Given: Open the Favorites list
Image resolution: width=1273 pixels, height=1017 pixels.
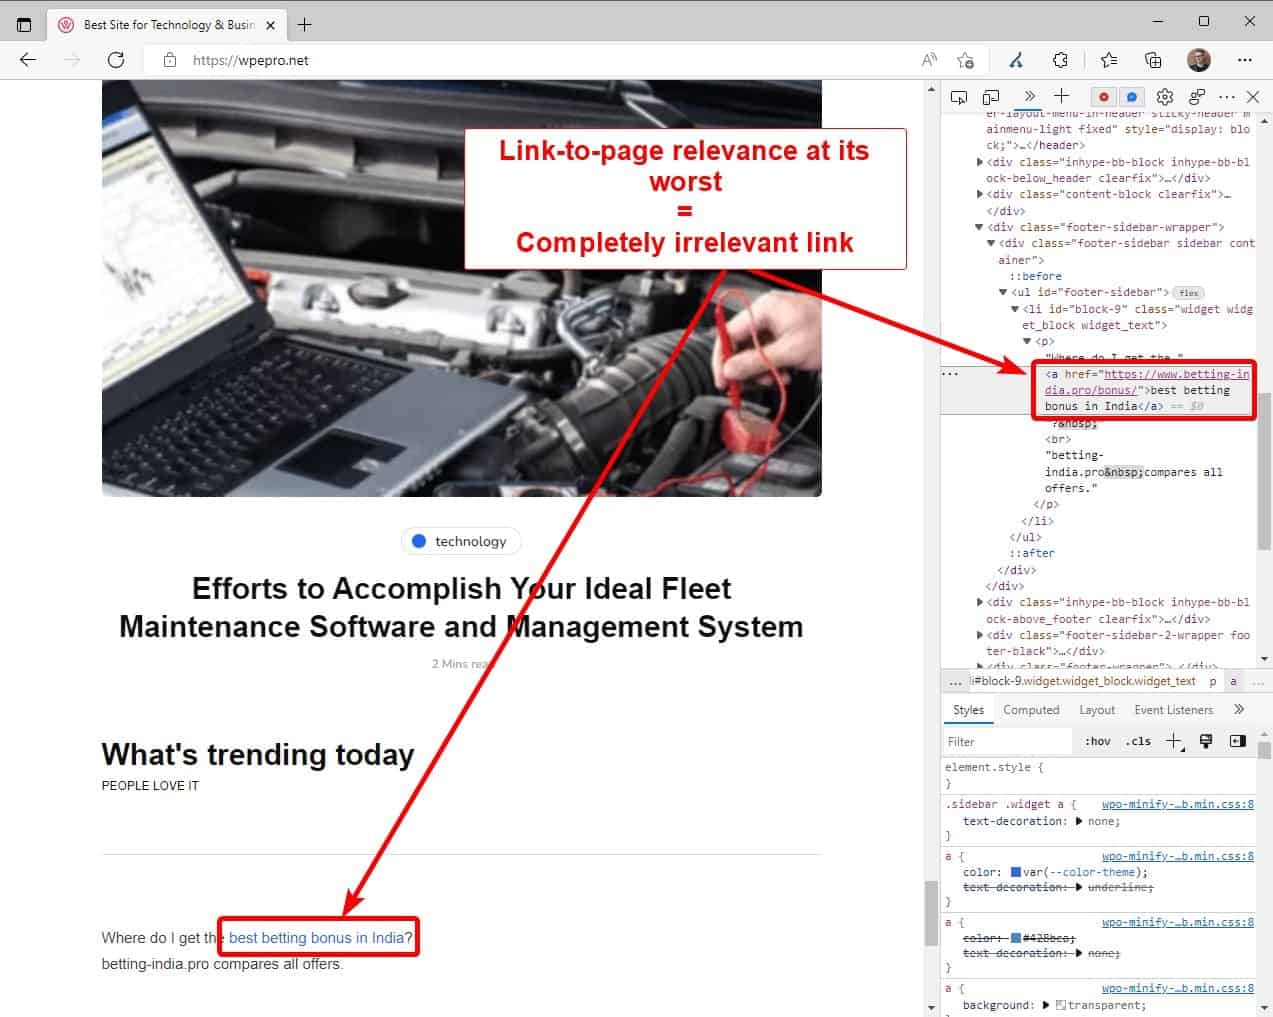Looking at the screenshot, I should coord(1108,60).
